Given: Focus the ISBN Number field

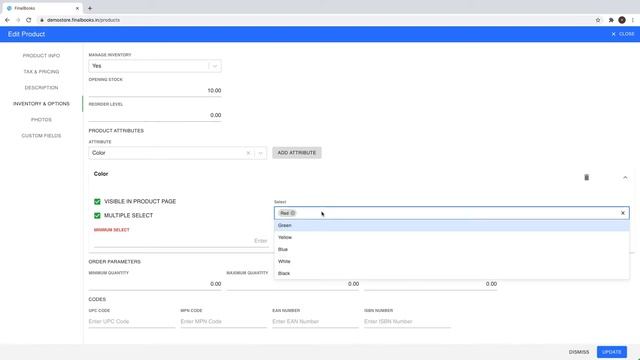Looking at the screenshot, I should click(407, 322).
